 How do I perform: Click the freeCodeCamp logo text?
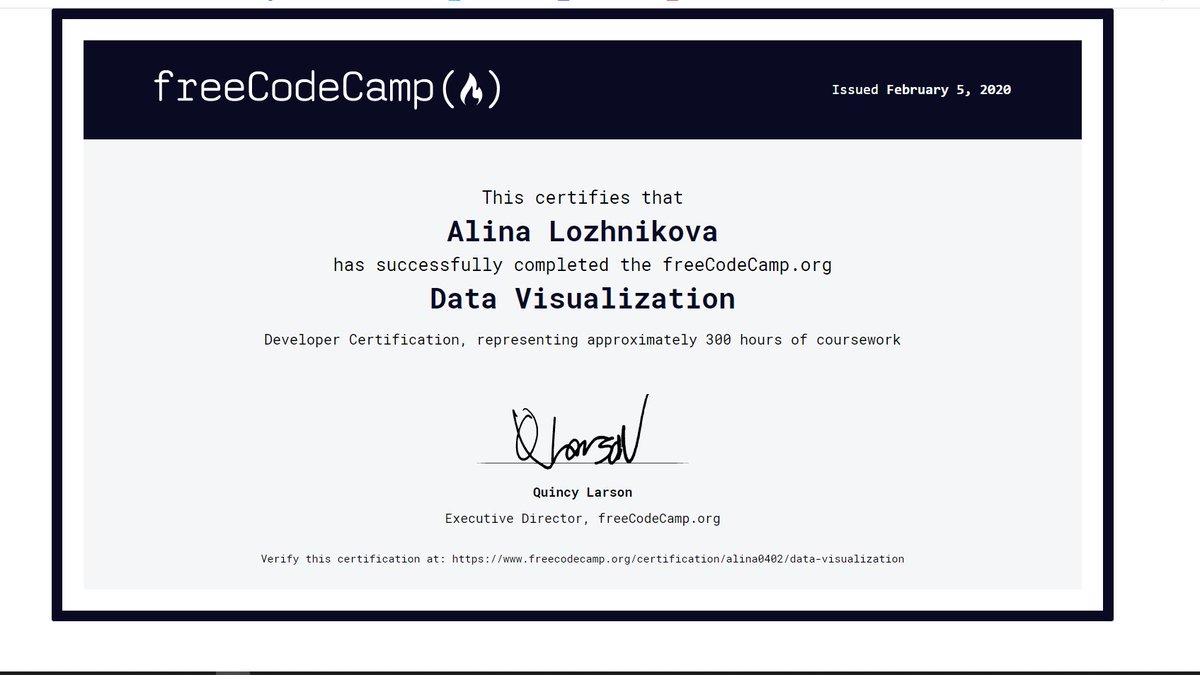pyautogui.click(x=327, y=89)
